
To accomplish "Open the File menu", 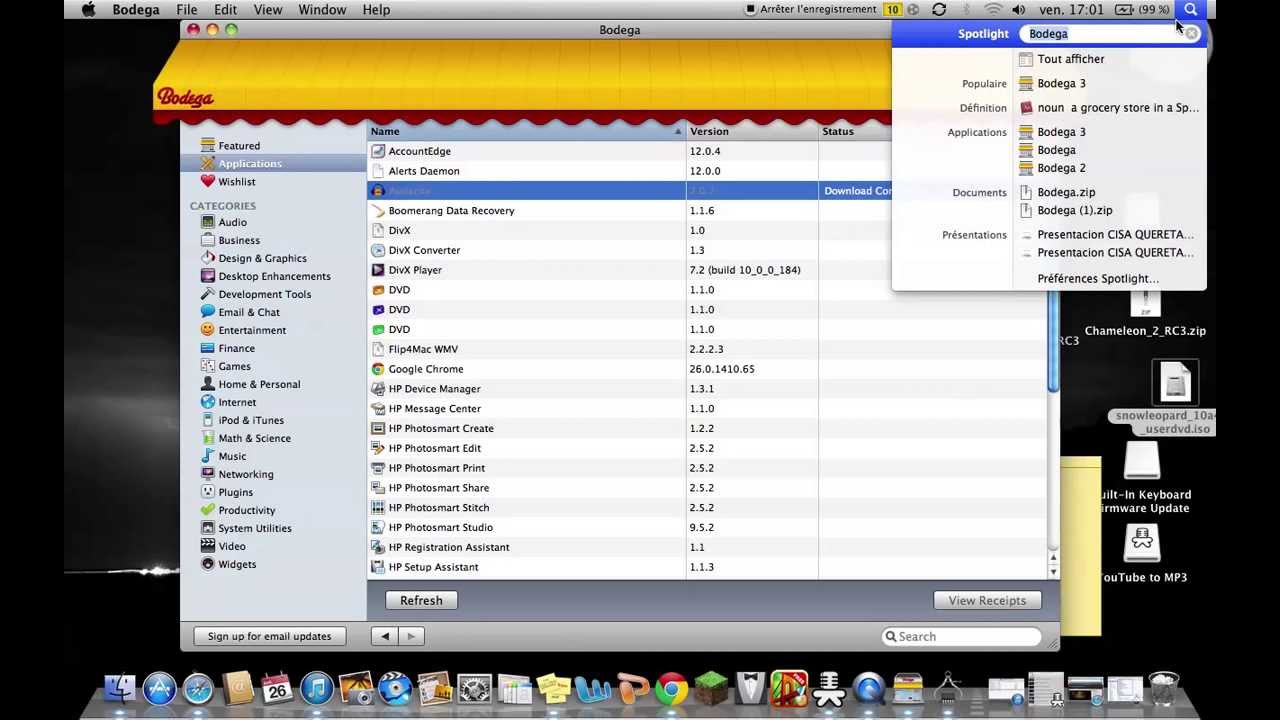I will (187, 10).
